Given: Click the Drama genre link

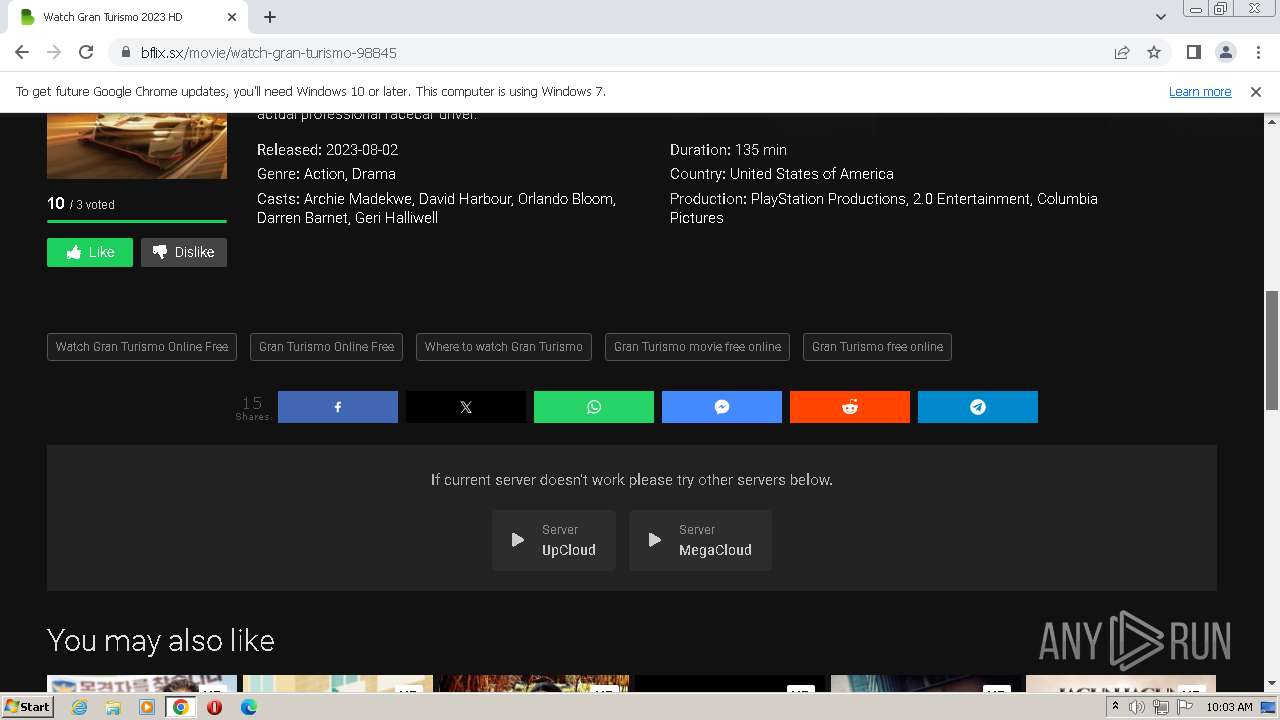Looking at the screenshot, I should coord(374,174).
